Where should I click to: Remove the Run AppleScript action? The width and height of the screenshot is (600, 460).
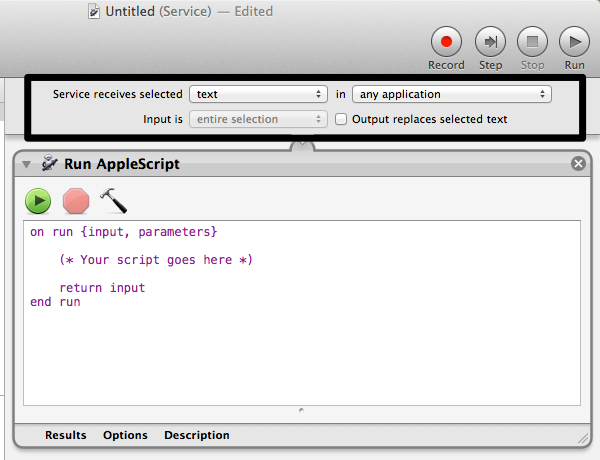click(578, 163)
